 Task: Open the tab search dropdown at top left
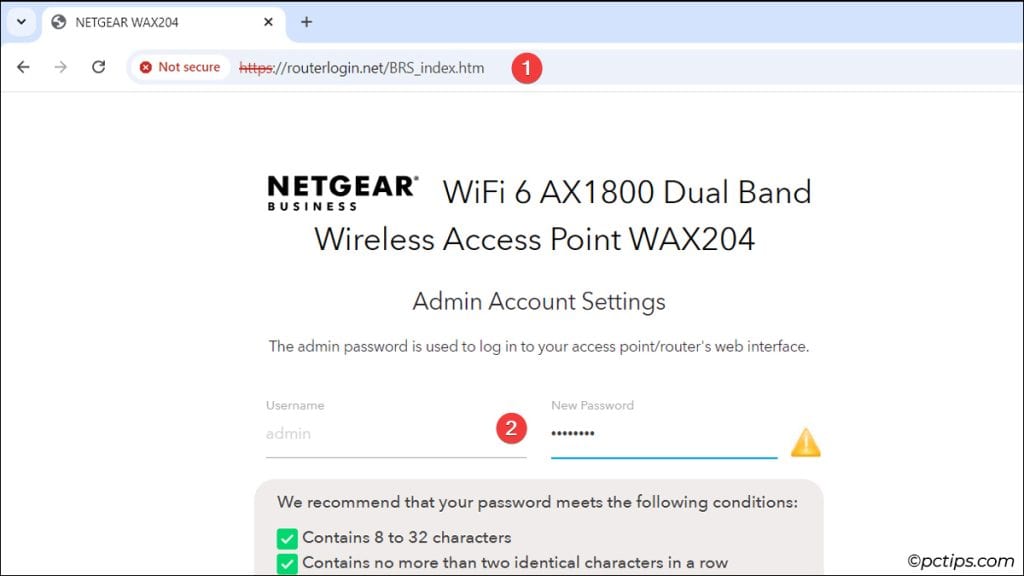(x=20, y=21)
